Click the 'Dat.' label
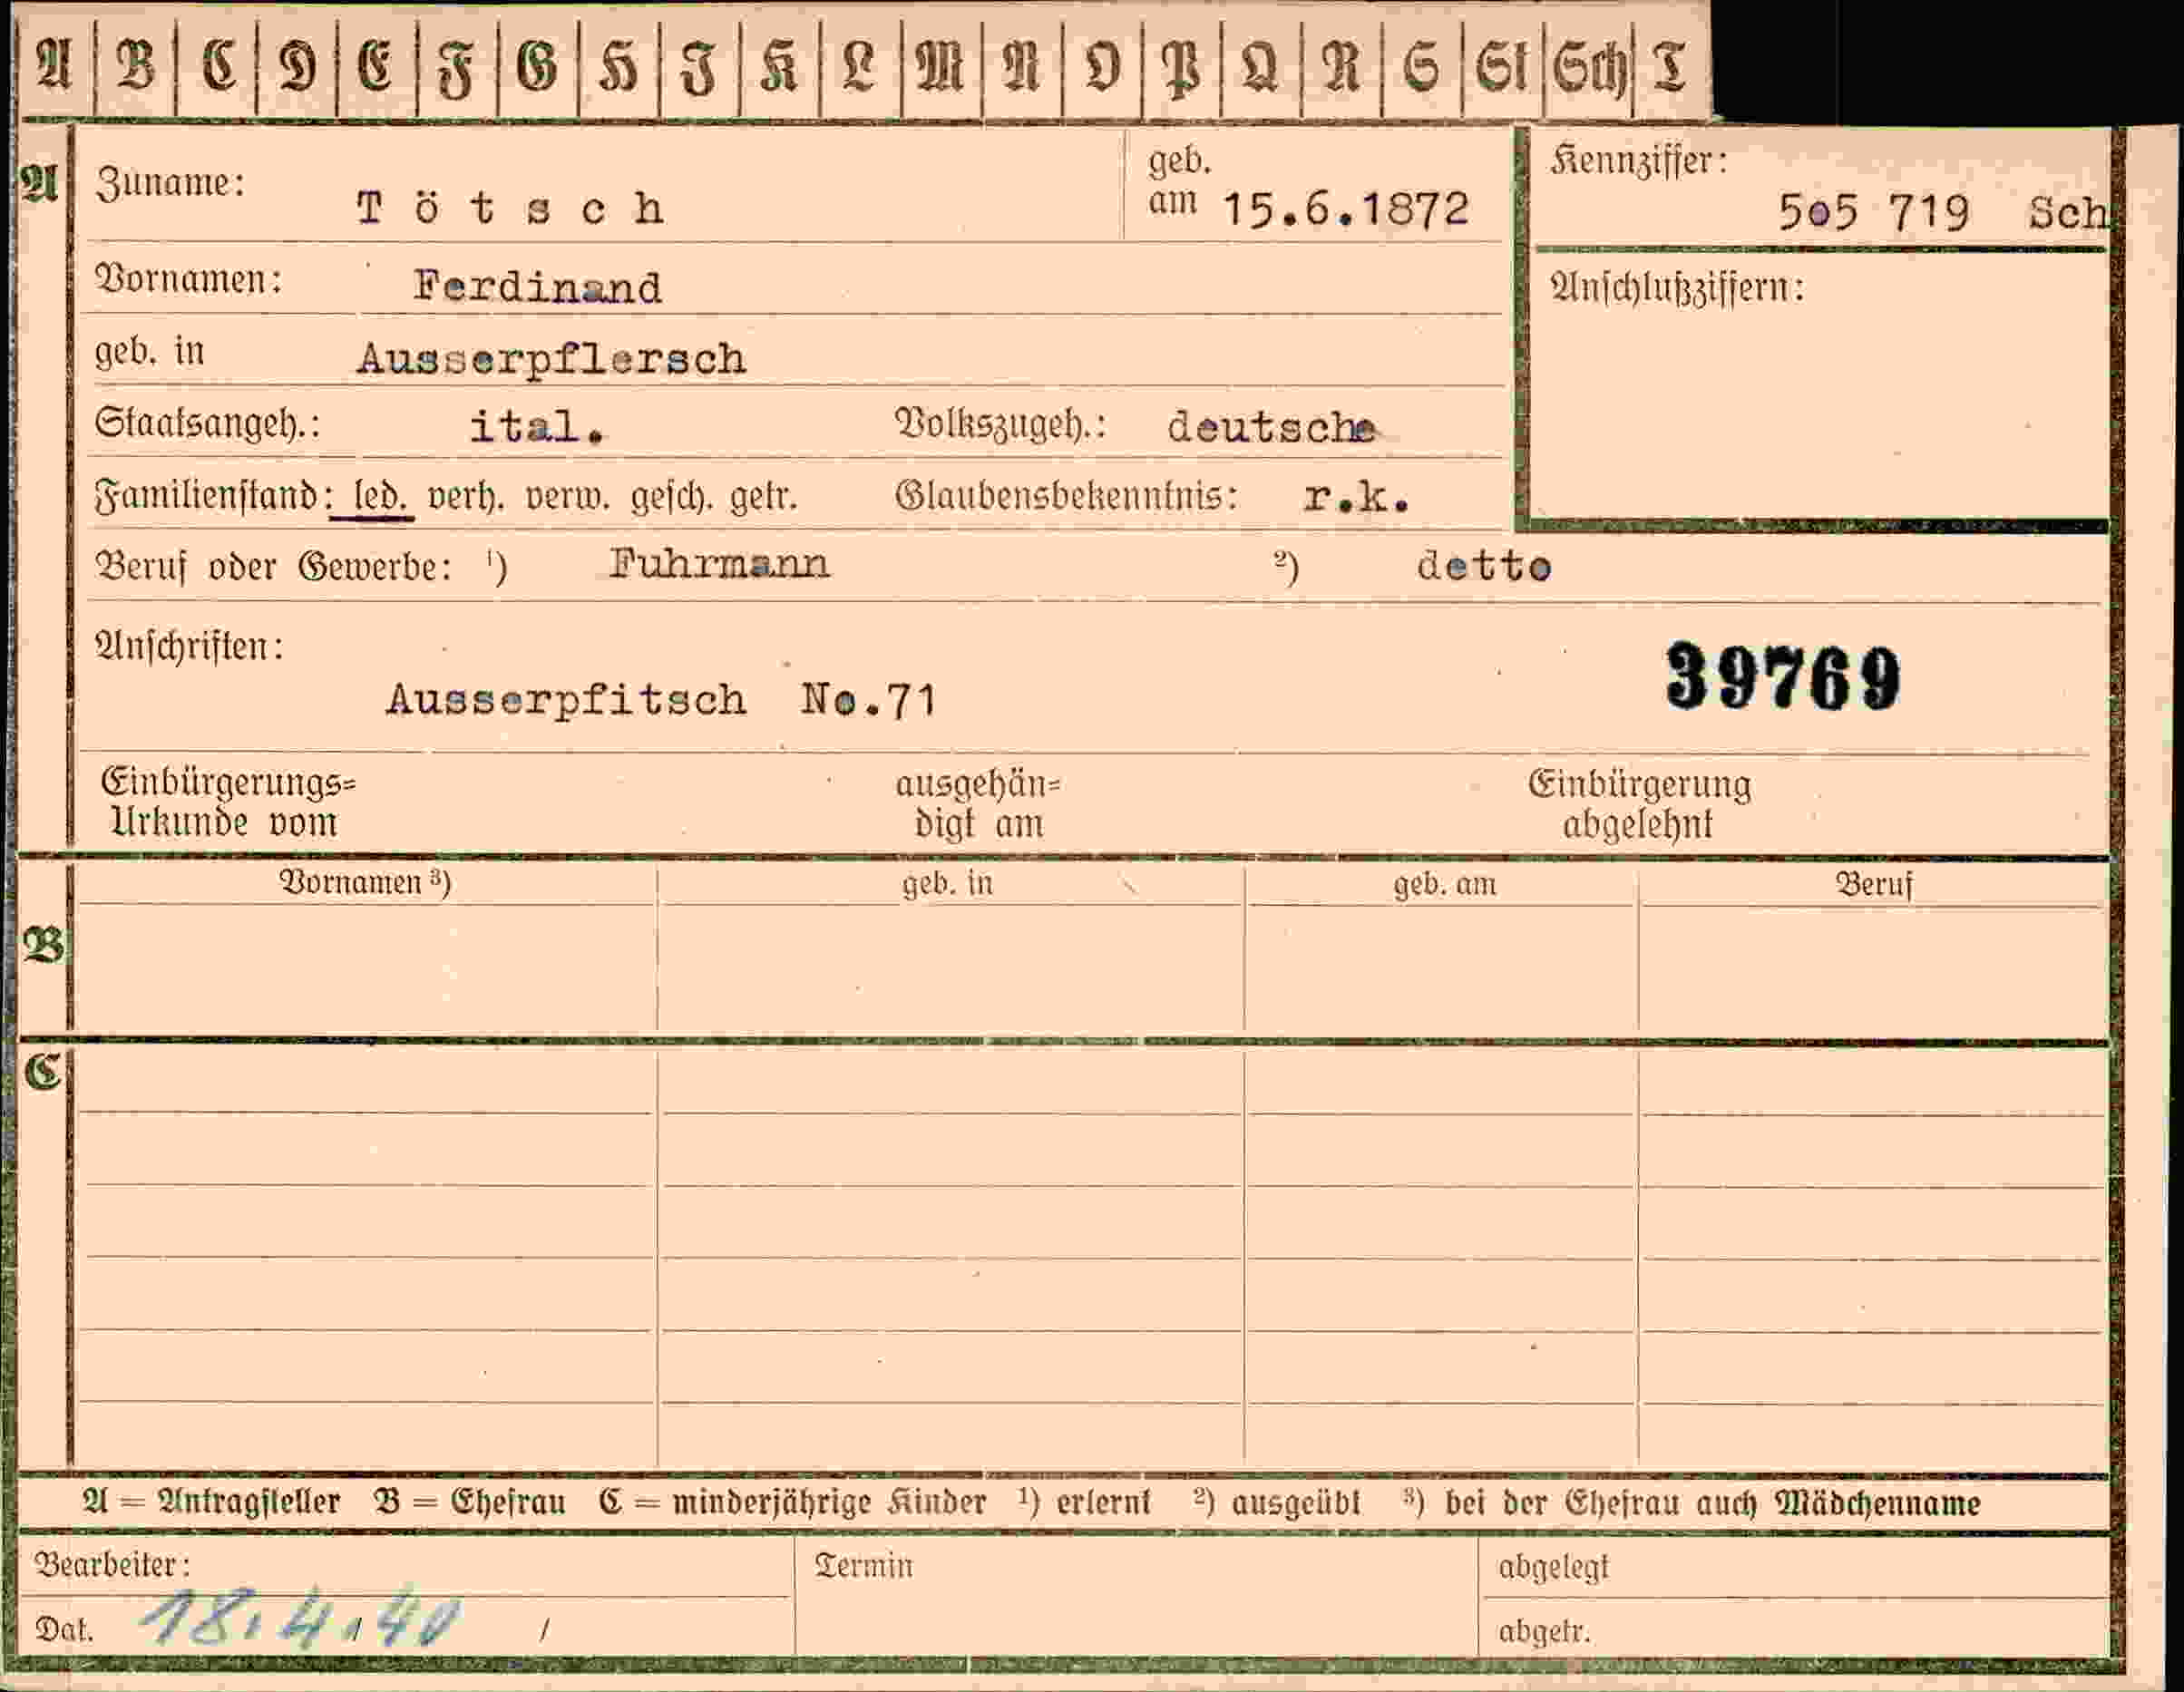2184x1692 pixels. coord(64,1630)
